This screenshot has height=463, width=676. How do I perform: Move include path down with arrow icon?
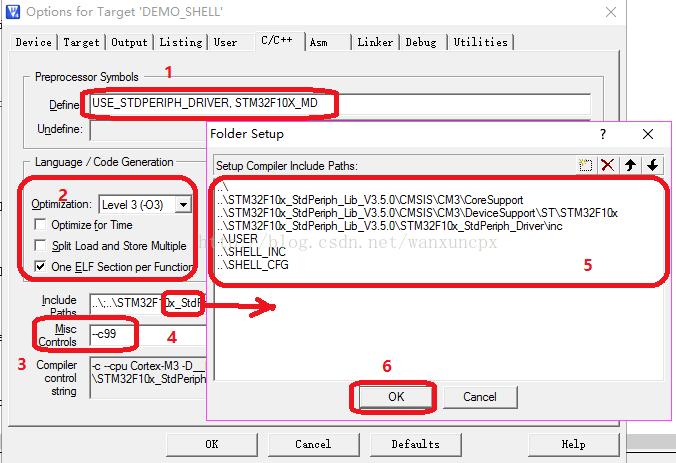tap(653, 165)
